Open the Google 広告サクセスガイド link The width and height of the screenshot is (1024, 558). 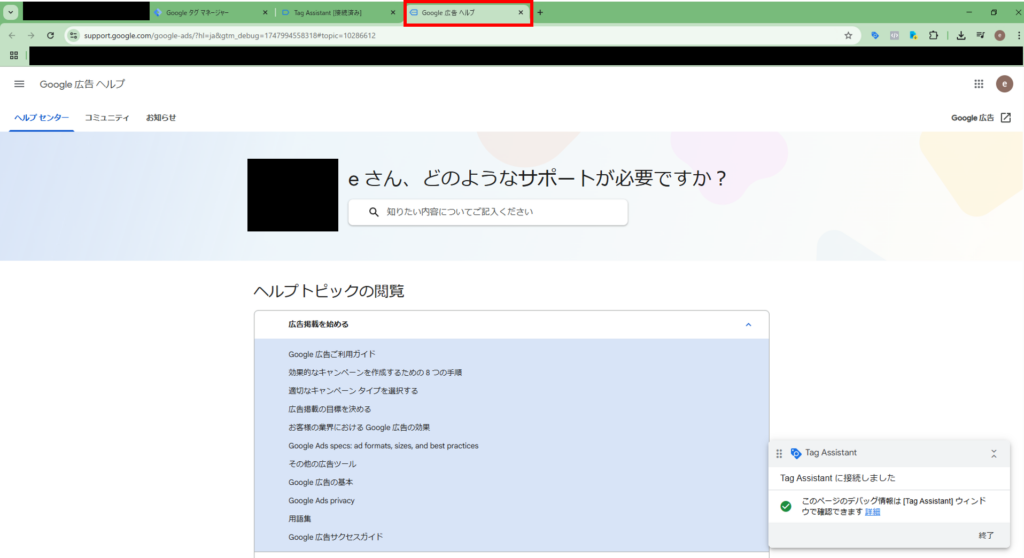[x=336, y=537]
